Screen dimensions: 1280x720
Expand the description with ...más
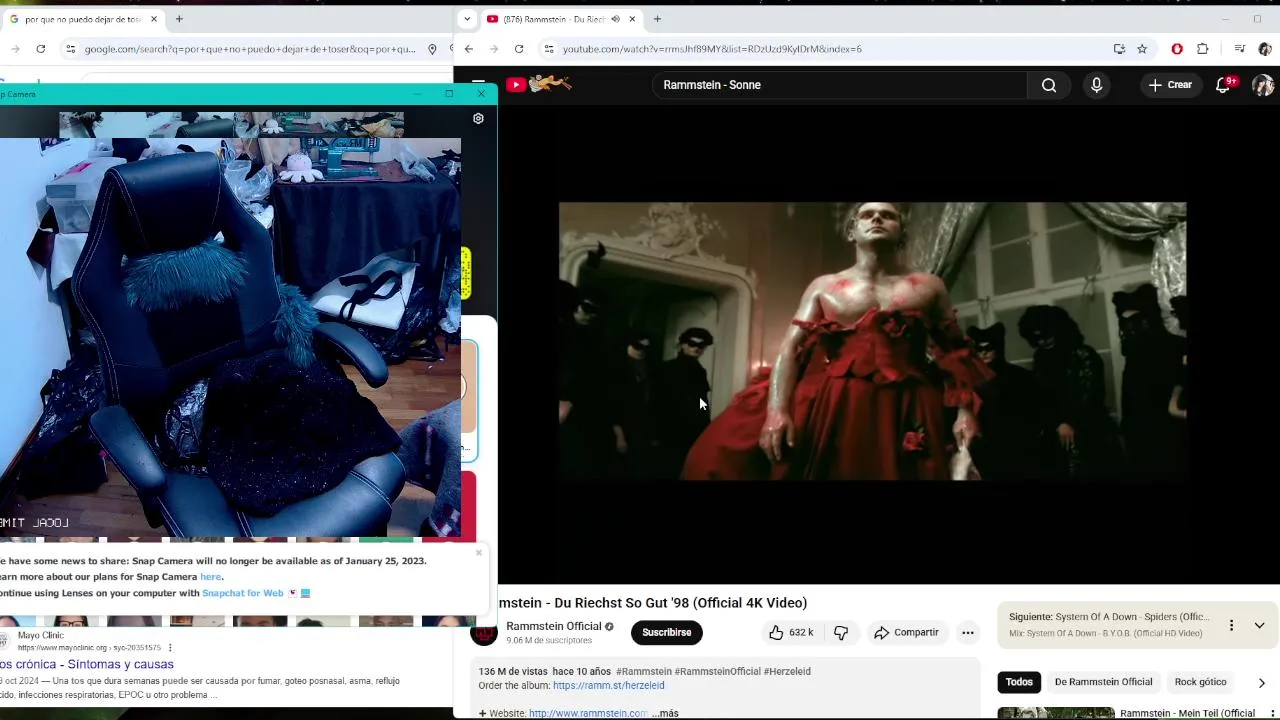click(665, 713)
